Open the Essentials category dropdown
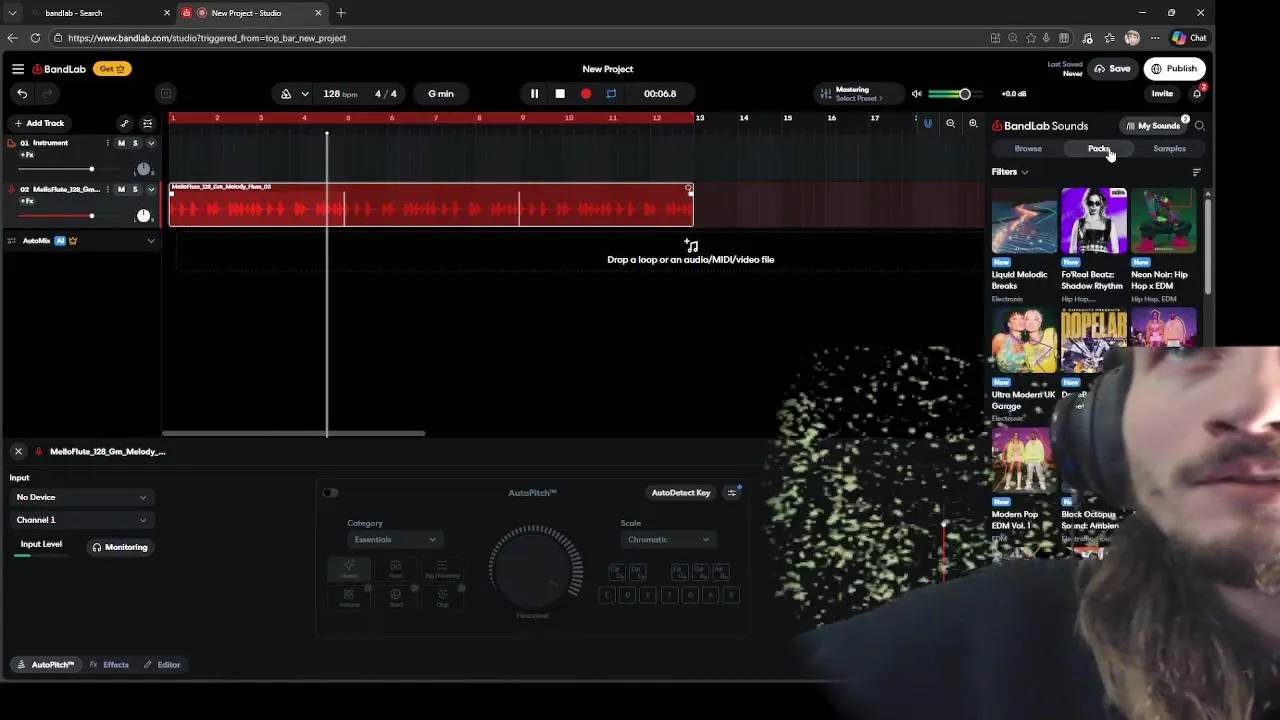The width and height of the screenshot is (1280, 720). point(394,540)
